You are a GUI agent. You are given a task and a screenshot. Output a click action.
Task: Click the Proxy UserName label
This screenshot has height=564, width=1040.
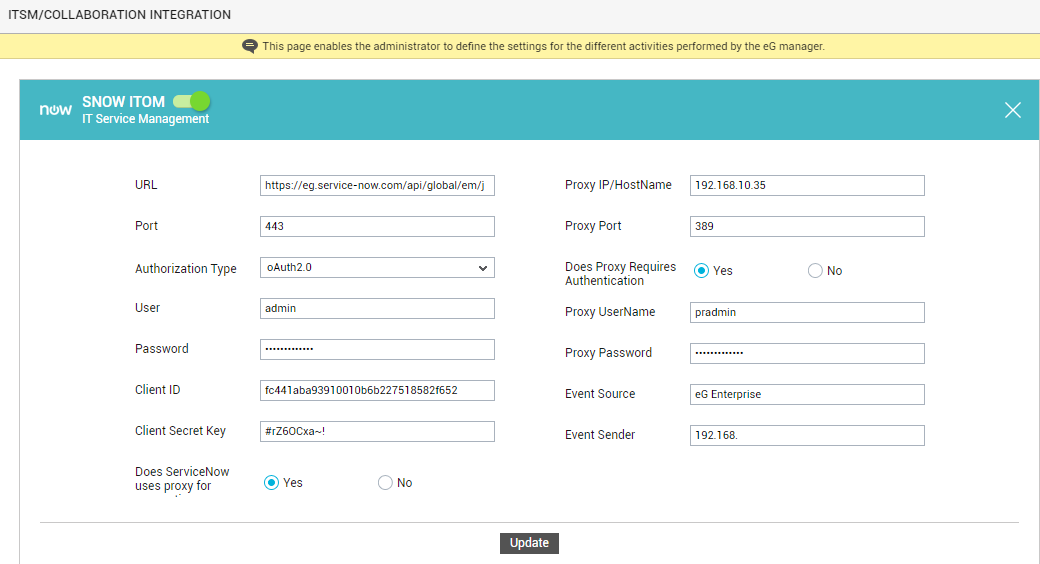click(610, 312)
